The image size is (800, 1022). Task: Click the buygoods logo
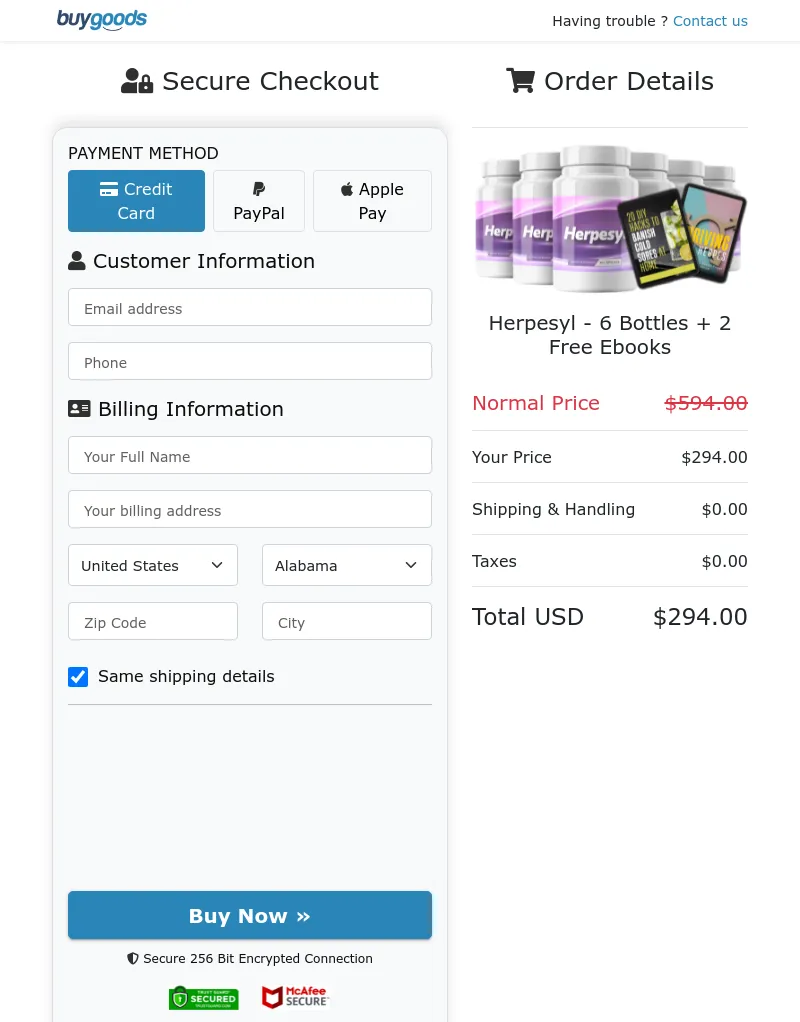102,20
